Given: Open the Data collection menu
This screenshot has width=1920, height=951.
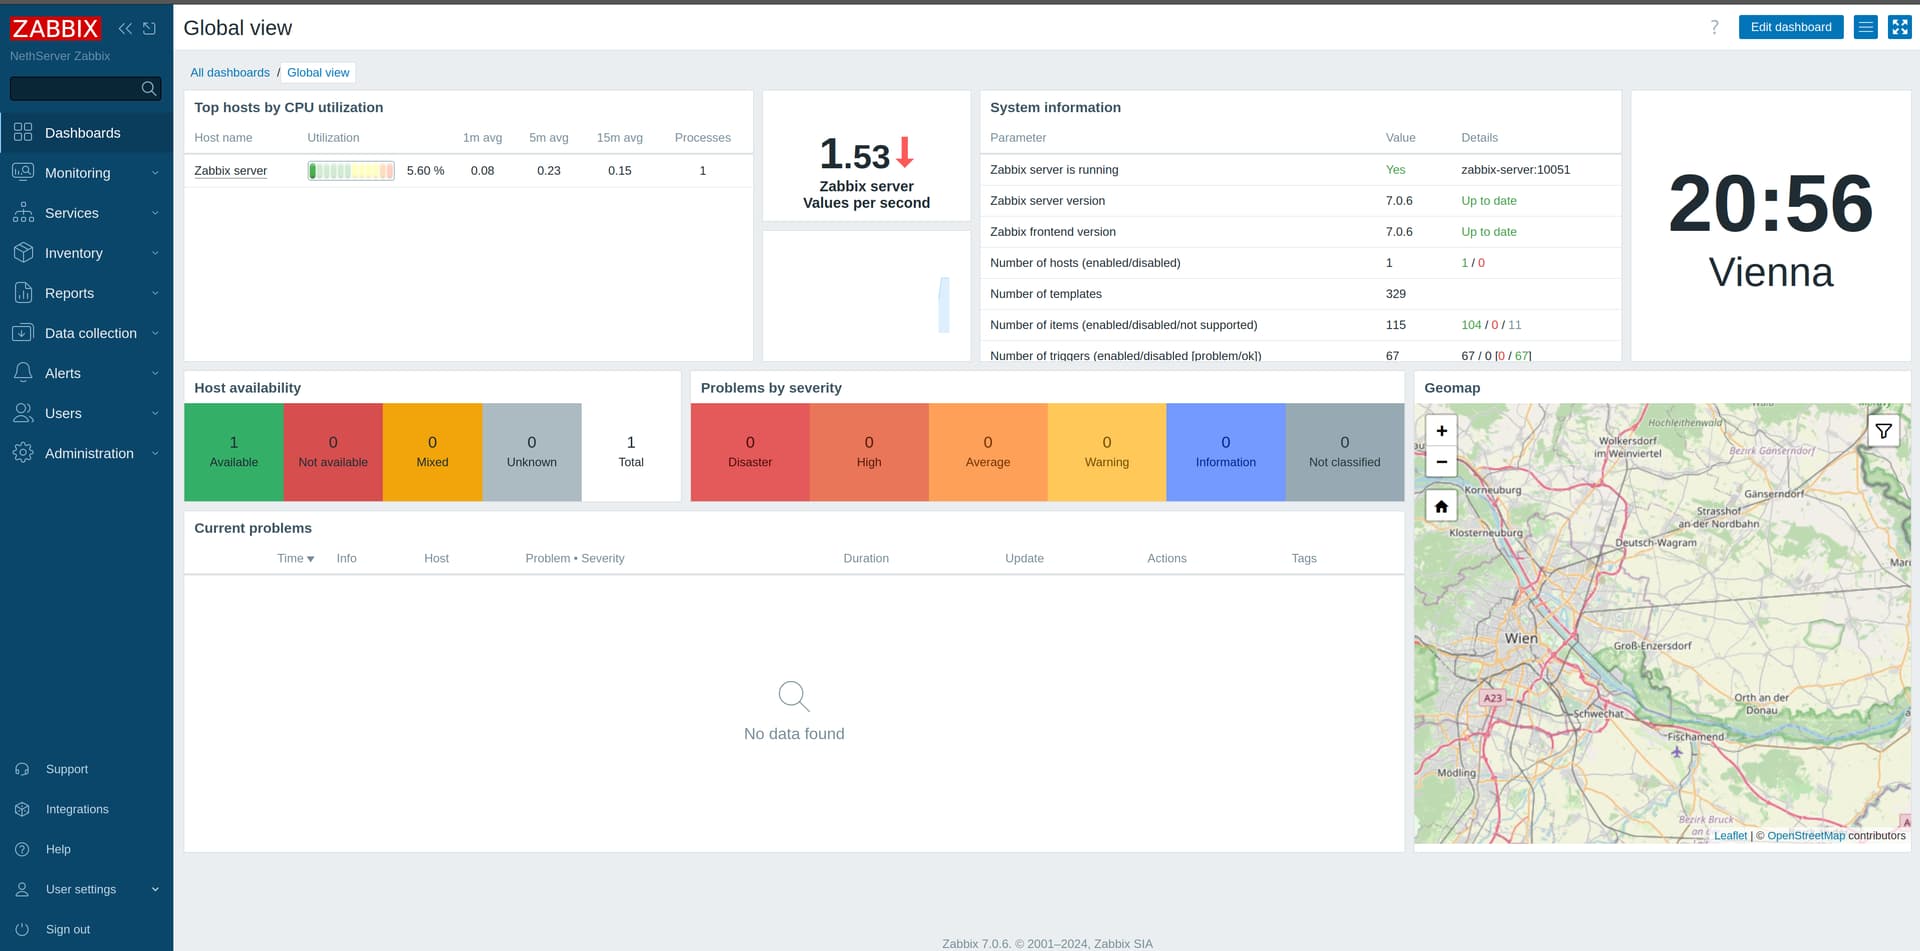Looking at the screenshot, I should [86, 333].
